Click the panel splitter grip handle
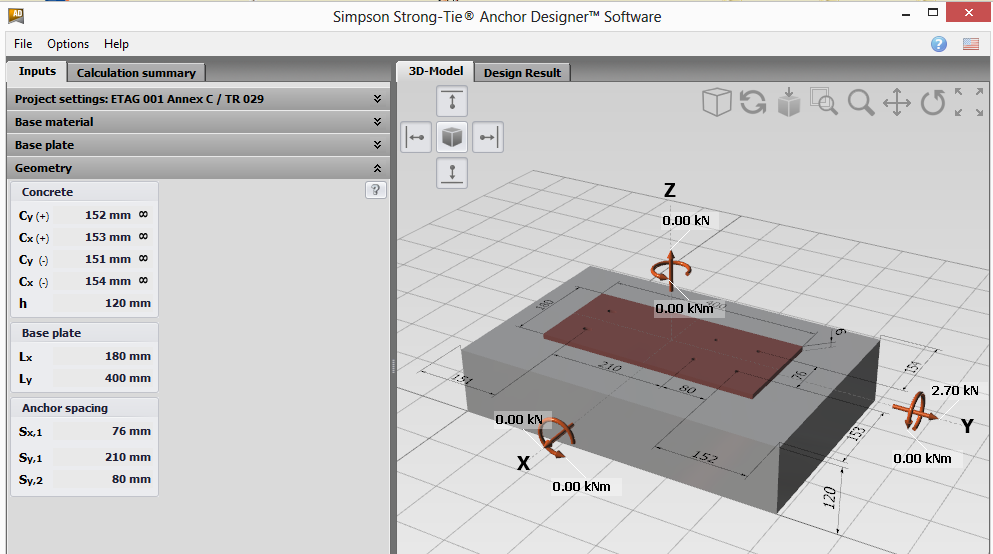Image resolution: width=993 pixels, height=554 pixels. (x=393, y=366)
